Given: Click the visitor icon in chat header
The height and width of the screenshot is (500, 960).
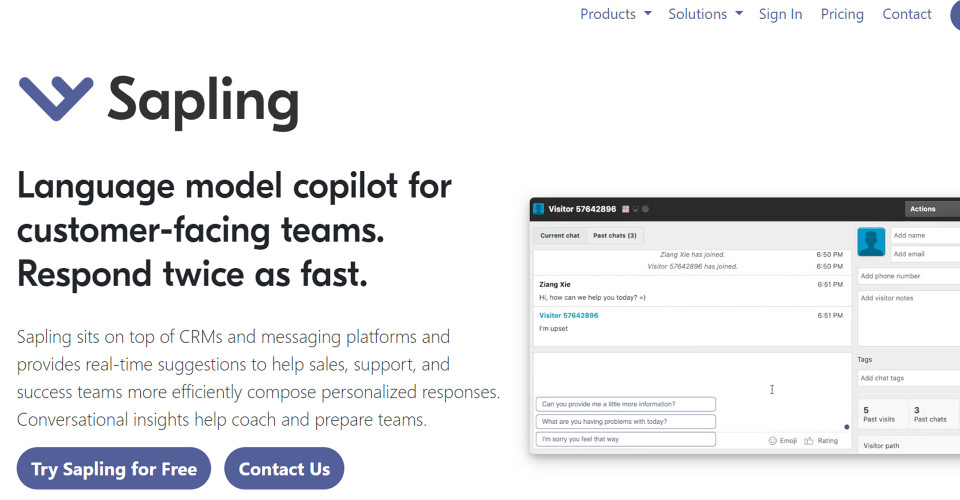Looking at the screenshot, I should pyautogui.click(x=539, y=209).
